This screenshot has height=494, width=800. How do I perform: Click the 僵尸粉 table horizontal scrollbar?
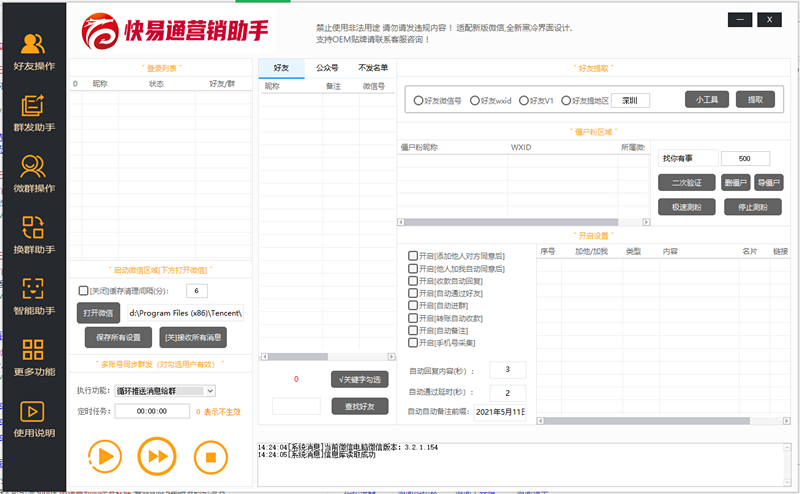(523, 222)
